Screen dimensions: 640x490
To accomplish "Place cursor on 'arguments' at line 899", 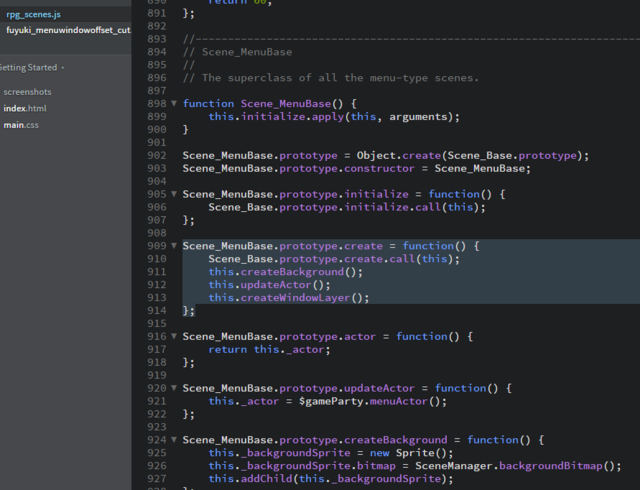I will point(418,117).
